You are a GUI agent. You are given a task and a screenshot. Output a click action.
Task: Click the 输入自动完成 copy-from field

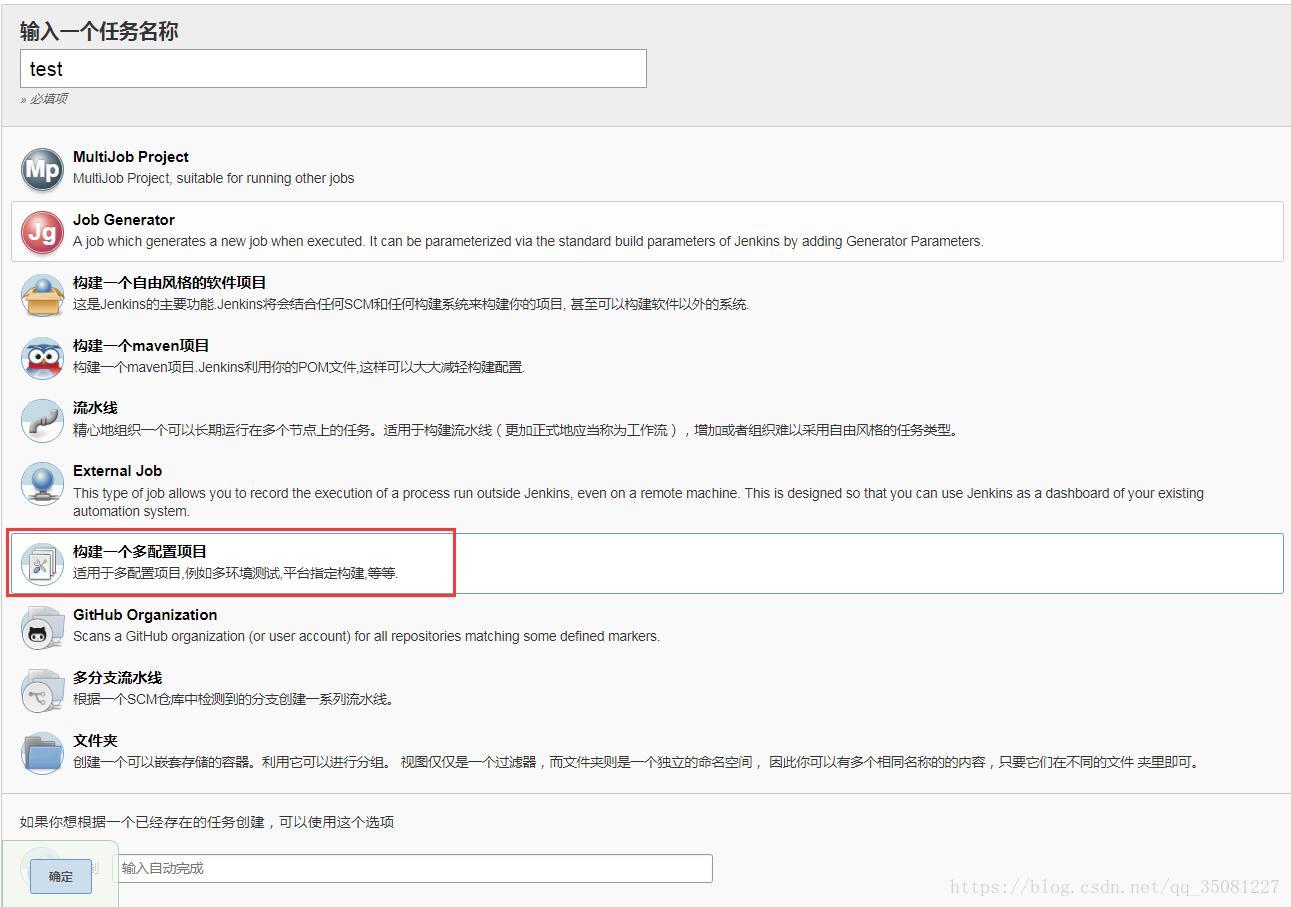(414, 868)
